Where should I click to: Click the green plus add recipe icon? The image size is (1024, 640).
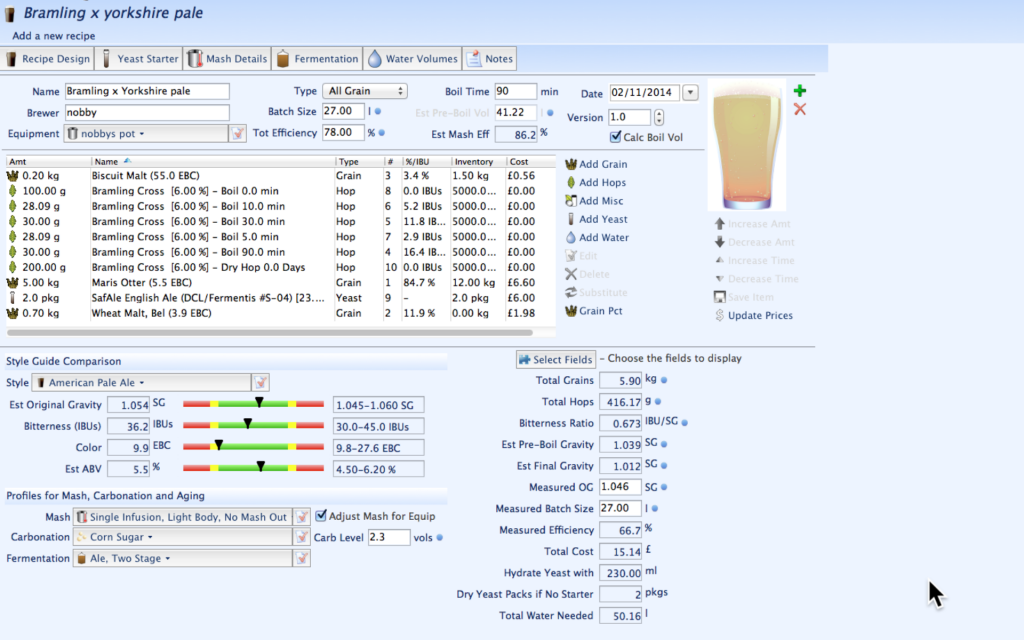[799, 91]
